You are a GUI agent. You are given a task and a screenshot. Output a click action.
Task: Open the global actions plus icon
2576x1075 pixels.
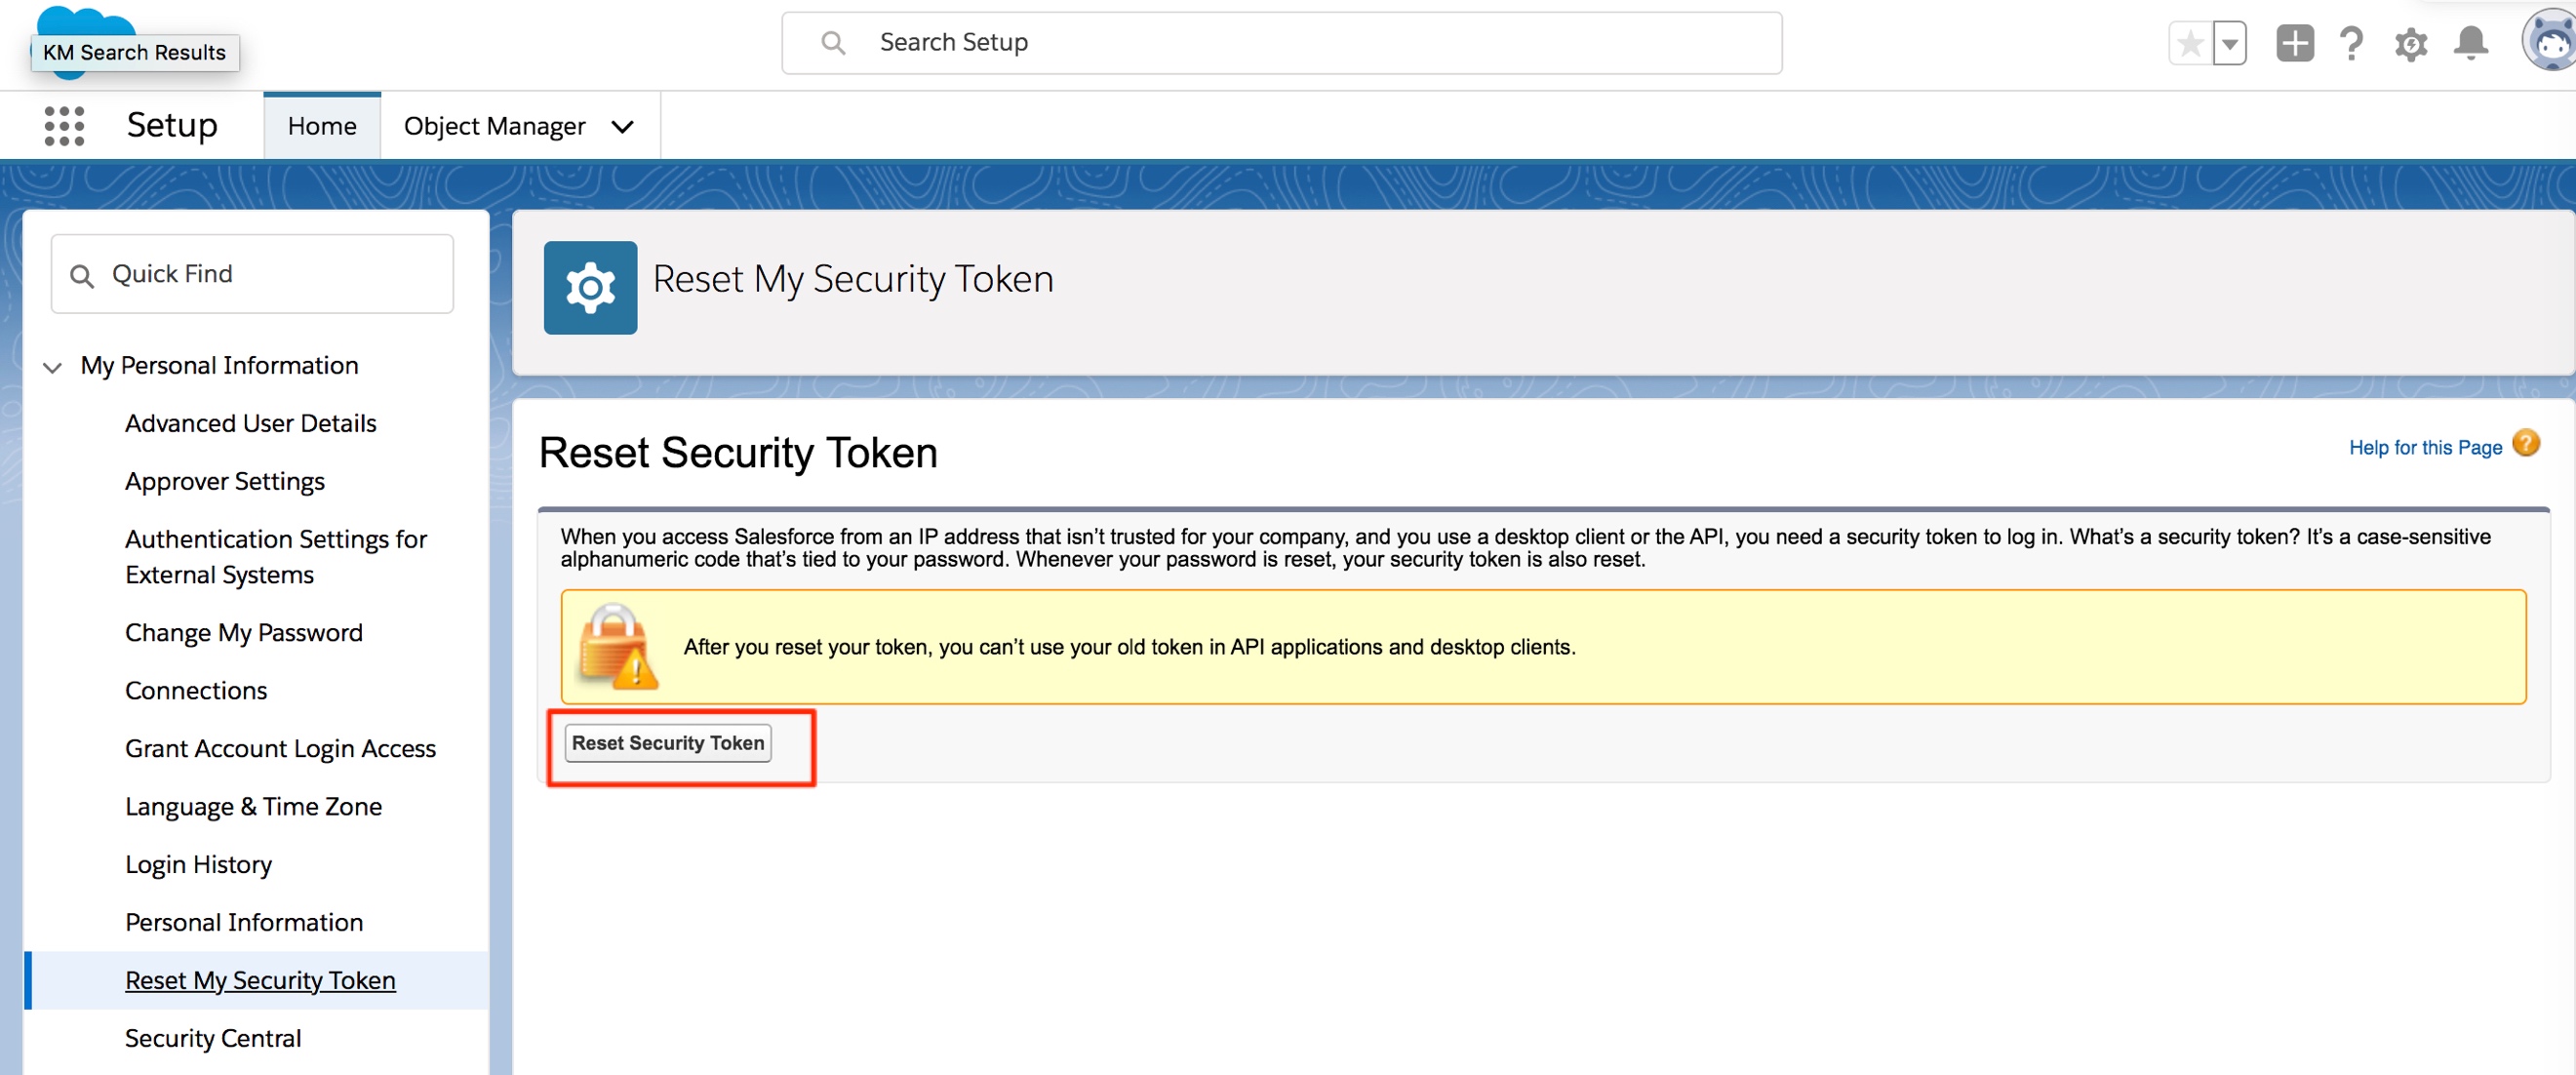click(2294, 43)
